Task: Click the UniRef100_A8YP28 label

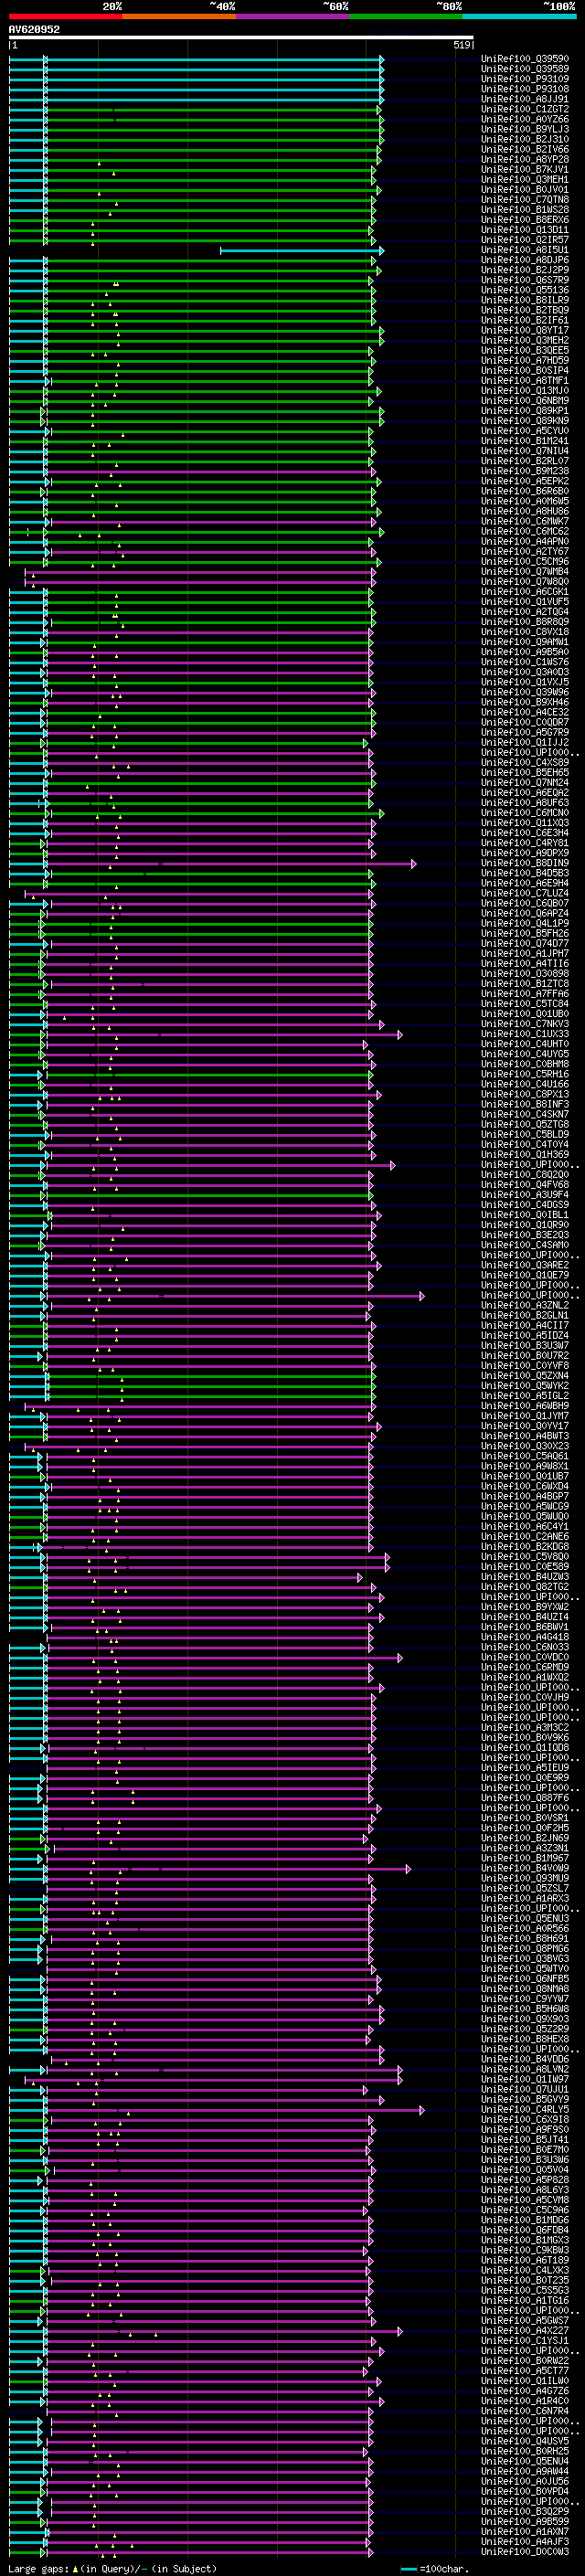Action: pyautogui.click(x=525, y=159)
